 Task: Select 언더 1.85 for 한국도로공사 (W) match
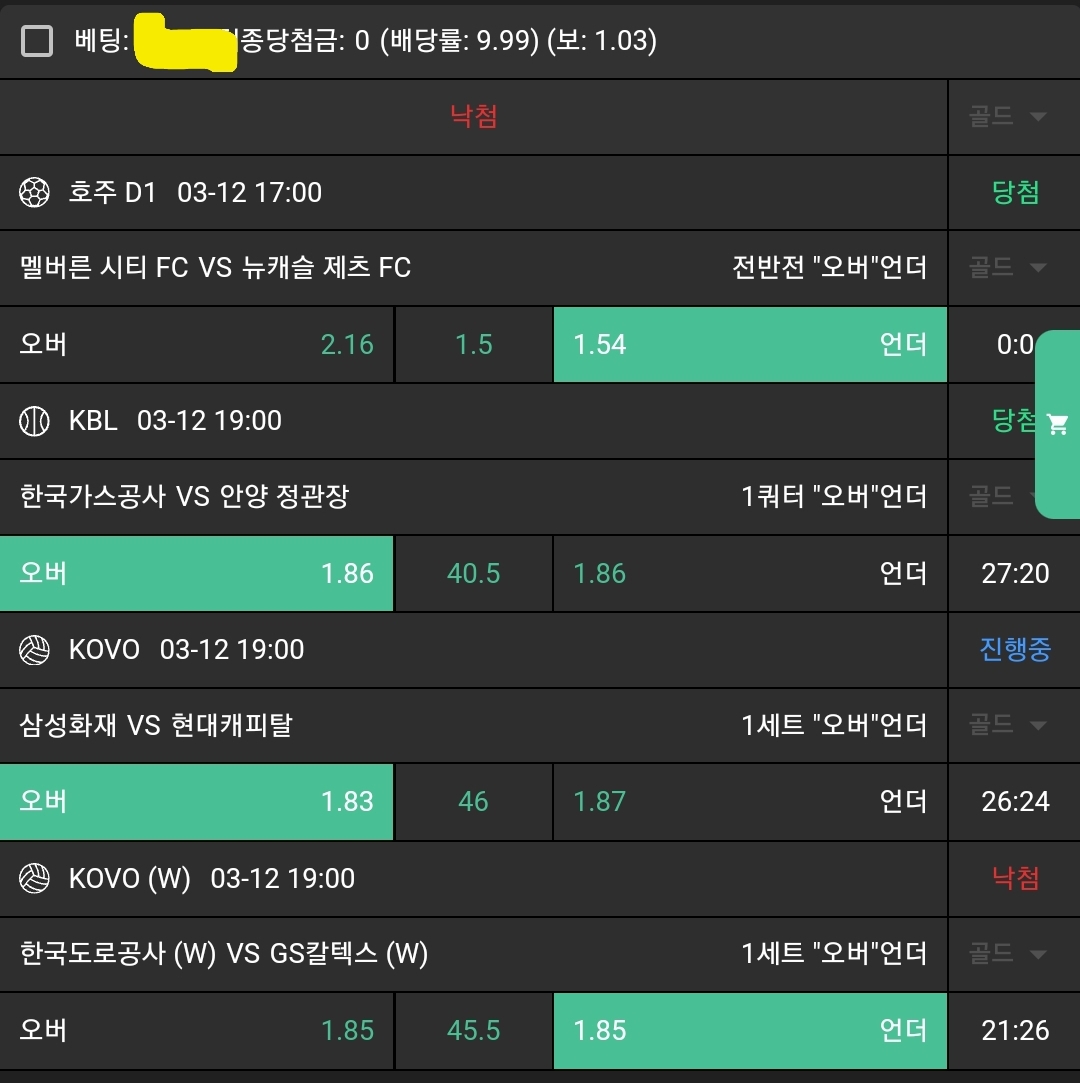coord(749,1031)
